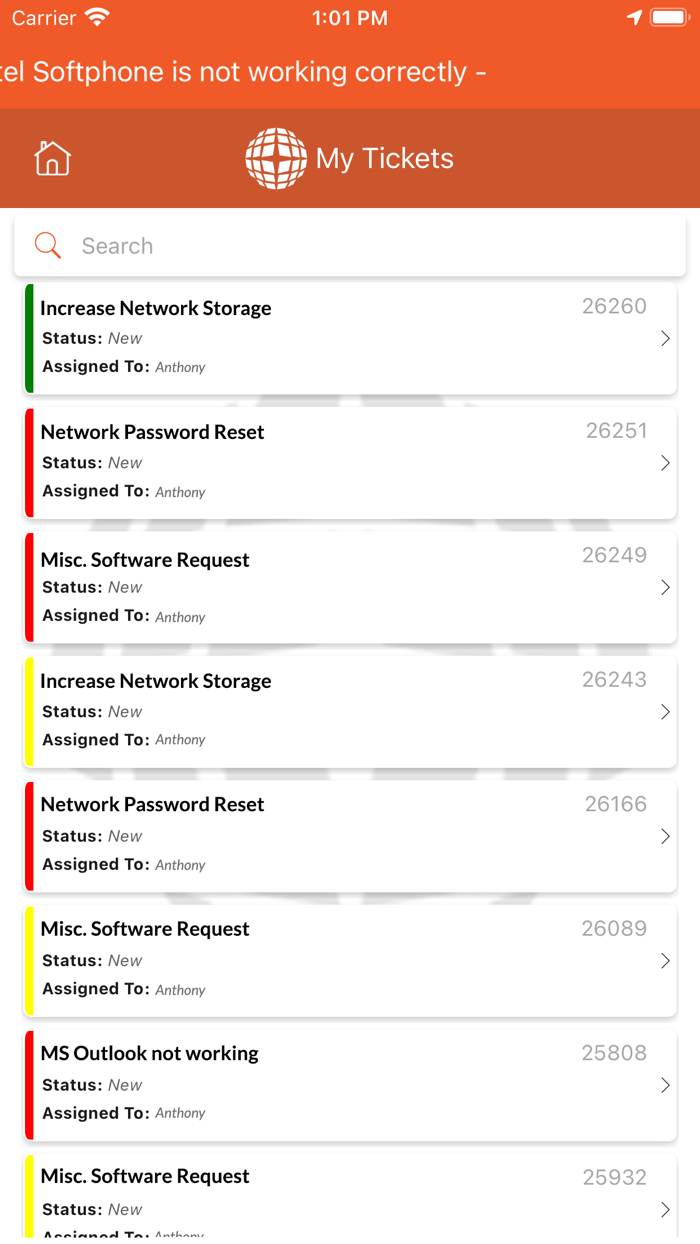Click the search magnifier icon
The height and width of the screenshot is (1244, 700).
(48, 246)
